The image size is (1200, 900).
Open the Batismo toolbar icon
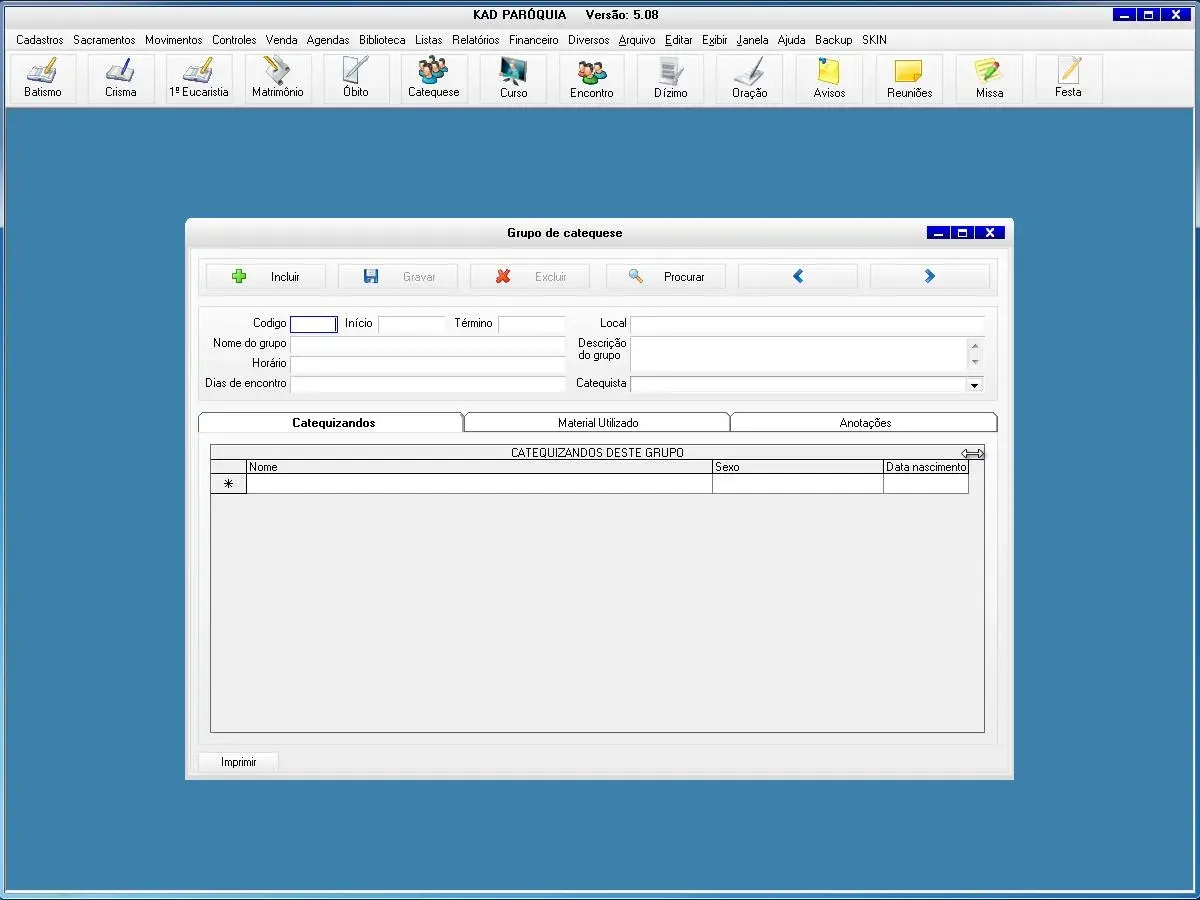click(x=43, y=79)
